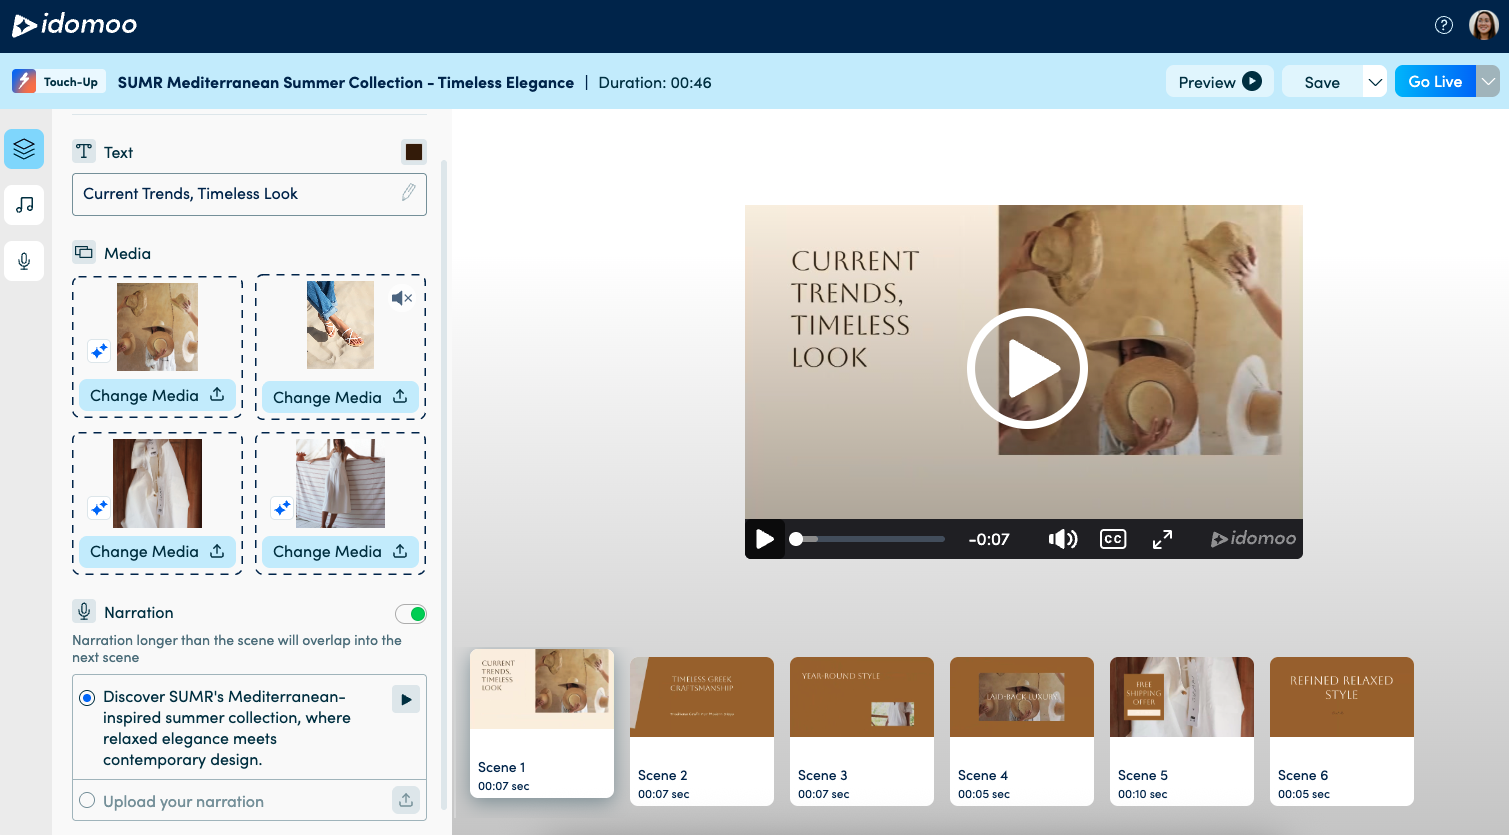Click the pencil edit icon in text field

(x=408, y=193)
